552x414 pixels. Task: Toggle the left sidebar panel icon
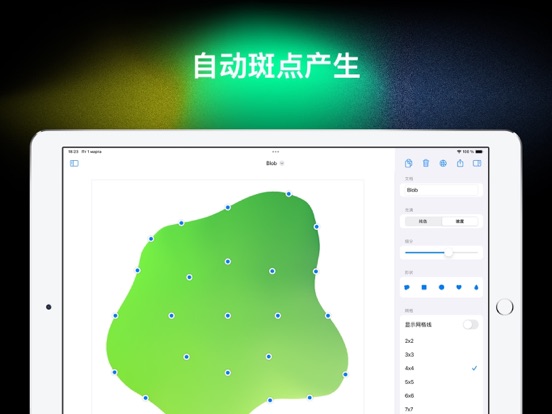pyautogui.click(x=74, y=163)
